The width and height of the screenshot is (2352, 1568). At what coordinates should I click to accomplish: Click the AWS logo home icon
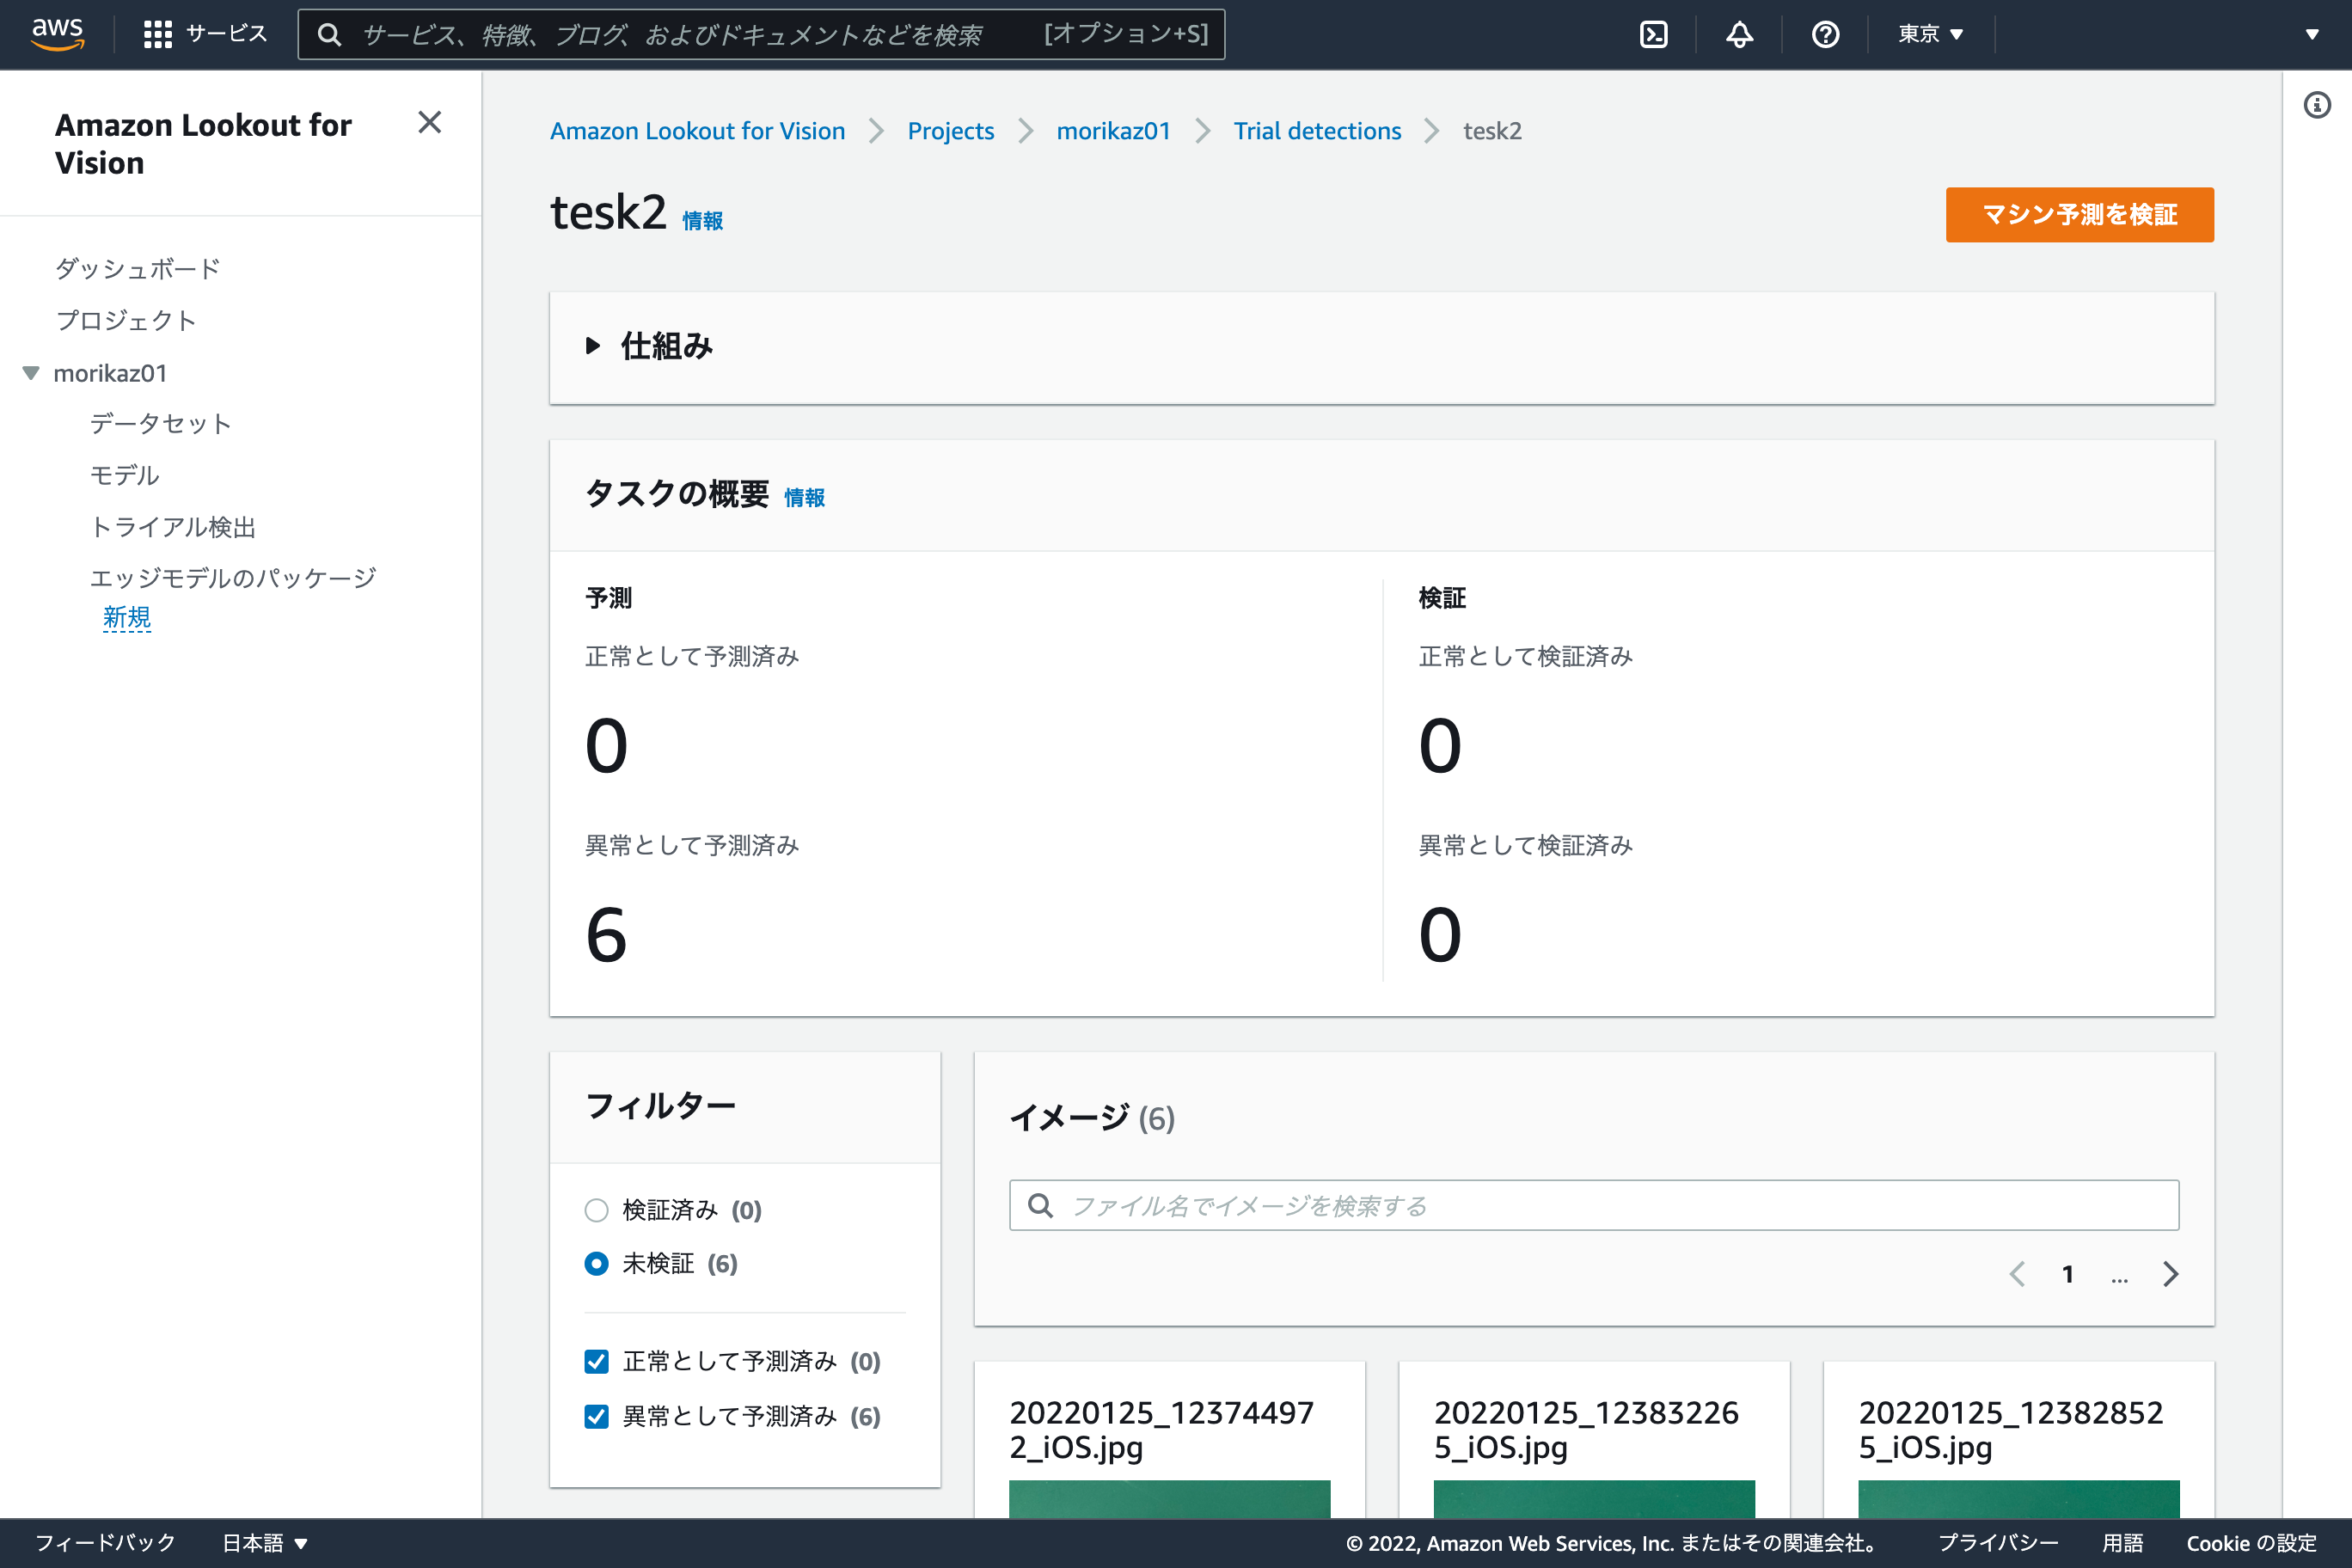tap(57, 33)
